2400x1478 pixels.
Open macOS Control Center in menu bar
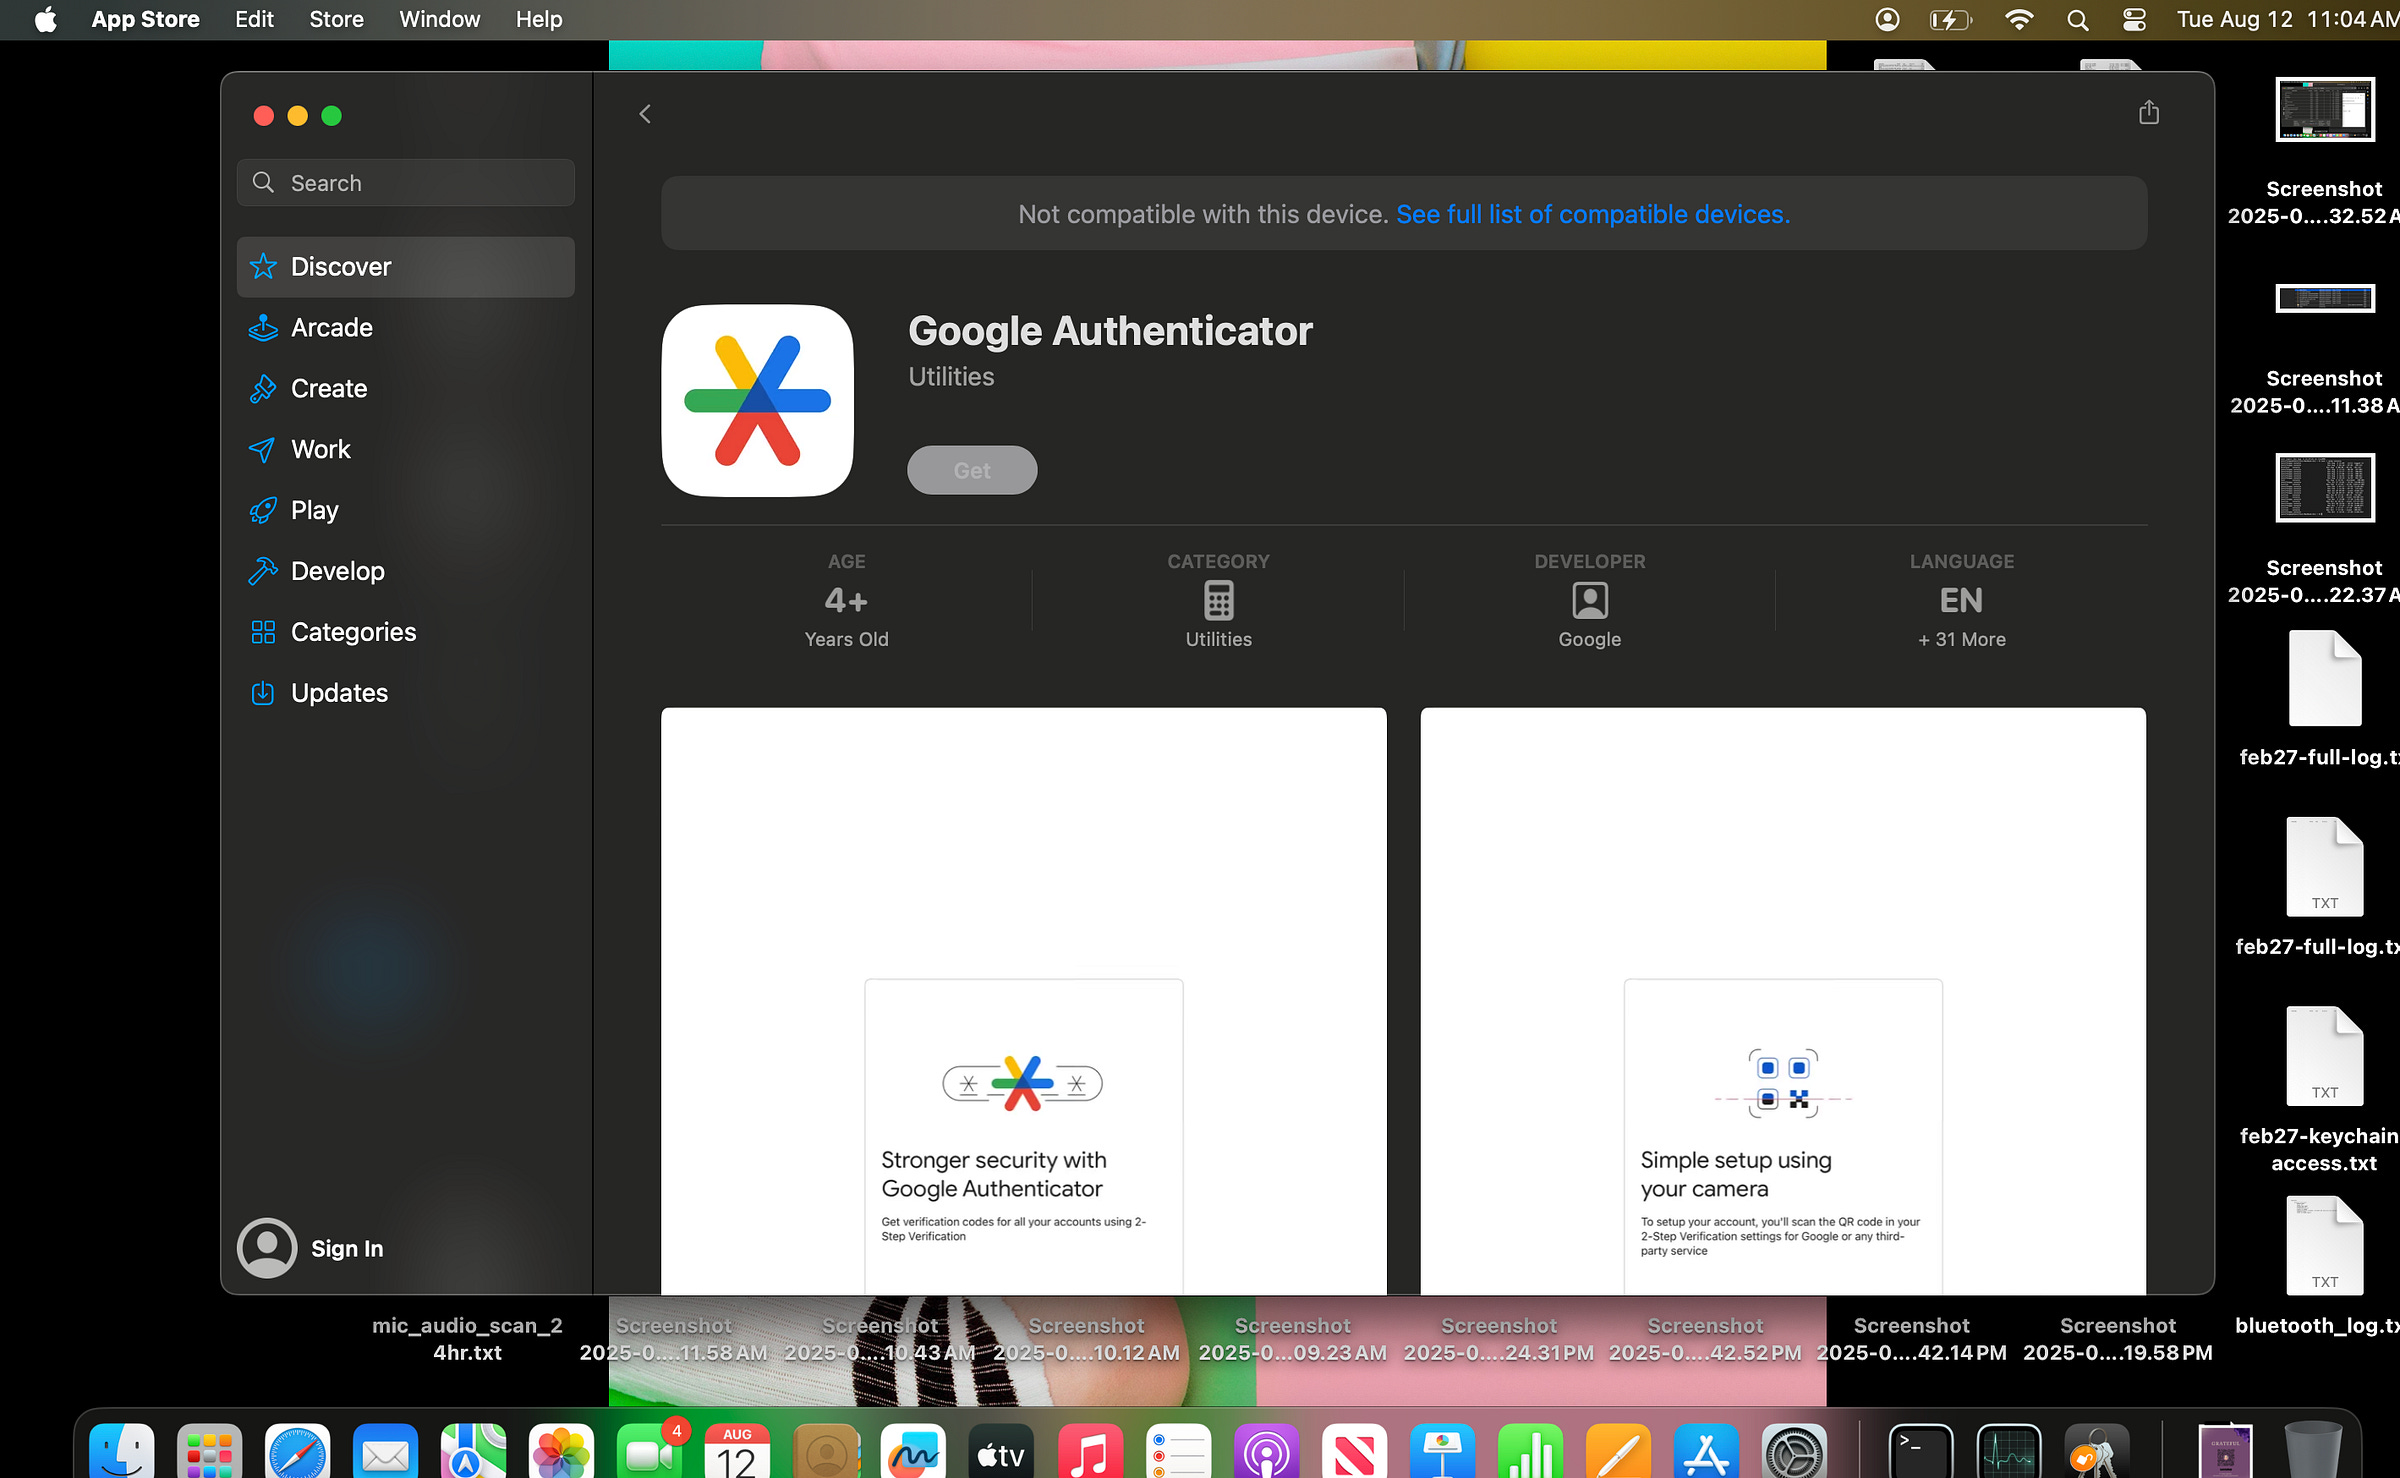tap(2133, 19)
